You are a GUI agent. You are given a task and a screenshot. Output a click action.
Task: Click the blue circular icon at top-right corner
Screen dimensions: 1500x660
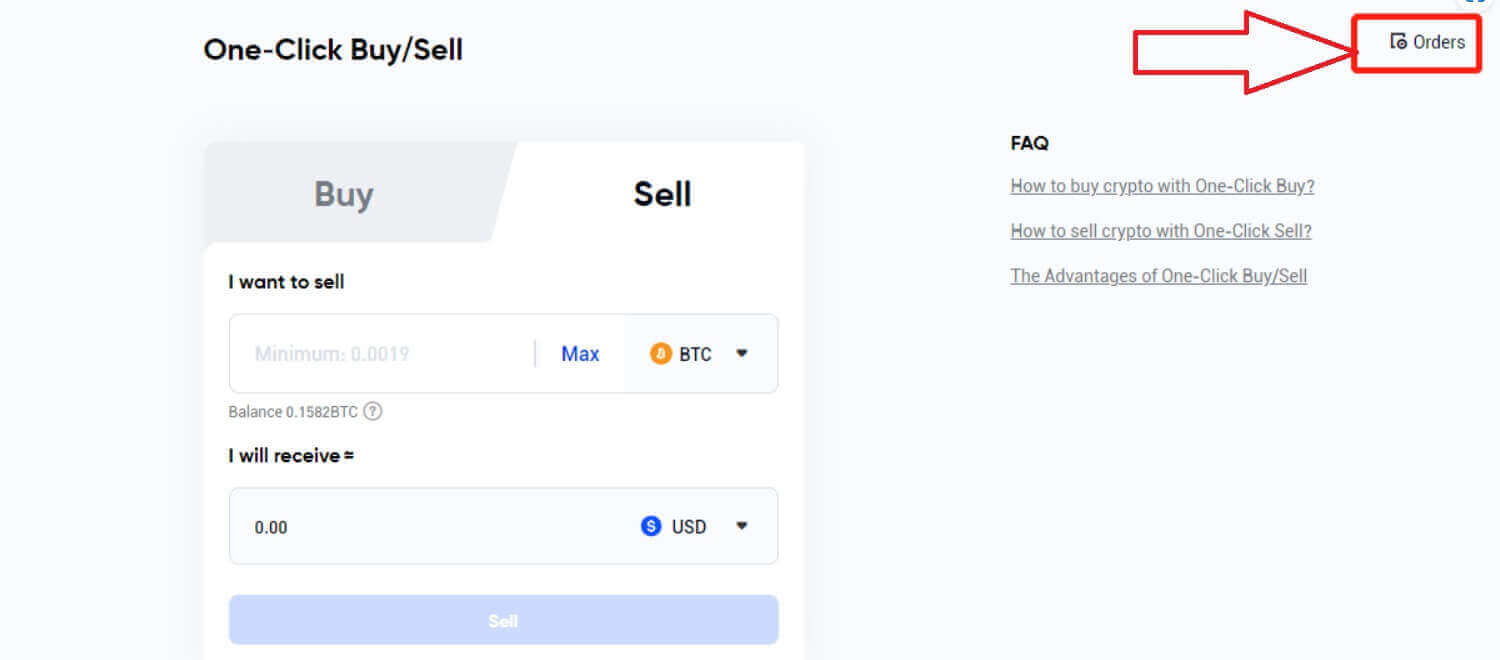[x=1474, y=4]
